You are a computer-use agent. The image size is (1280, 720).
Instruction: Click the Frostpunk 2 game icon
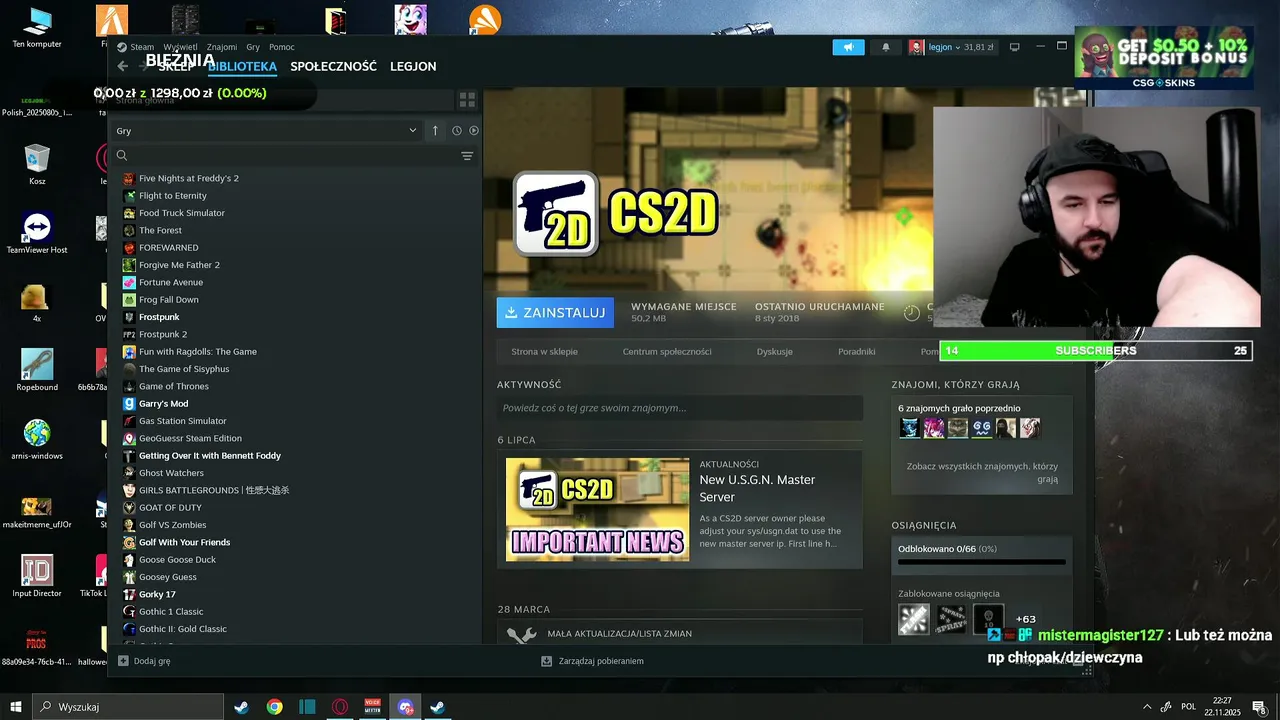click(129, 334)
